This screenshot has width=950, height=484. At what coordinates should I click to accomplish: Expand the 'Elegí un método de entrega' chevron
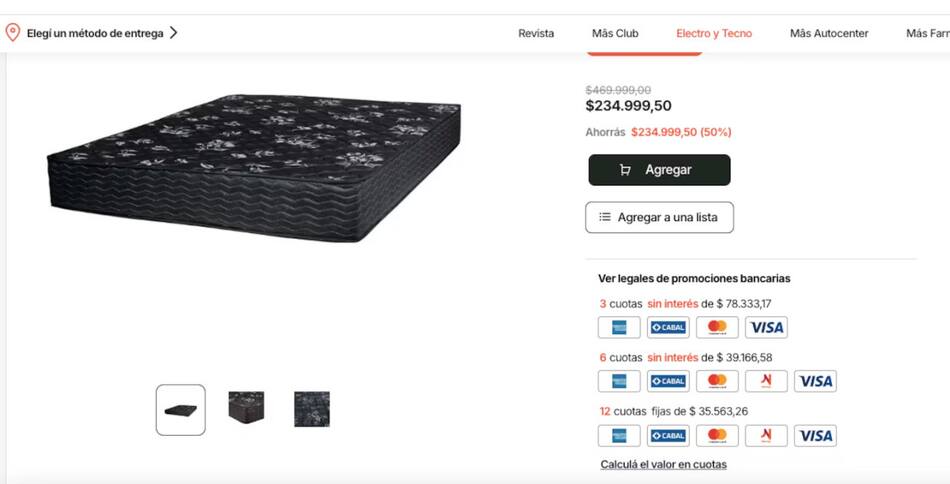(x=173, y=32)
